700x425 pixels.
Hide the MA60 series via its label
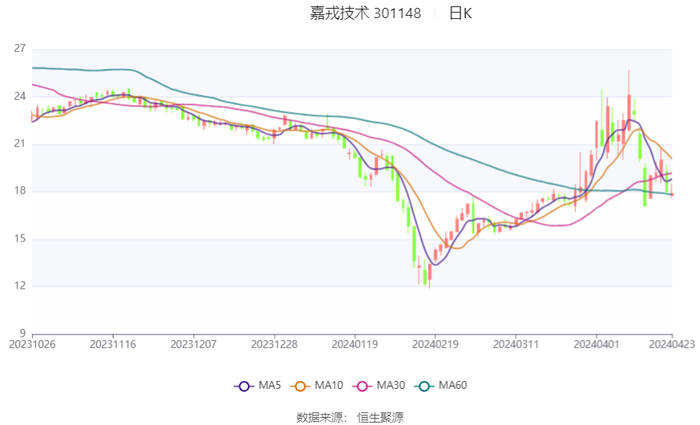[x=453, y=386]
